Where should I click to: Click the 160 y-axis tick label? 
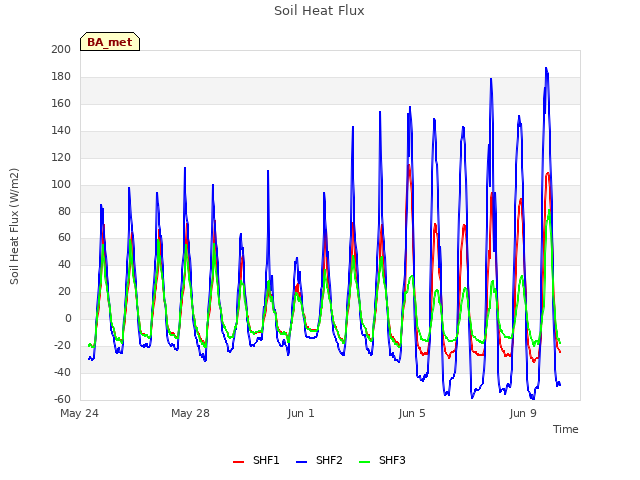tap(61, 103)
